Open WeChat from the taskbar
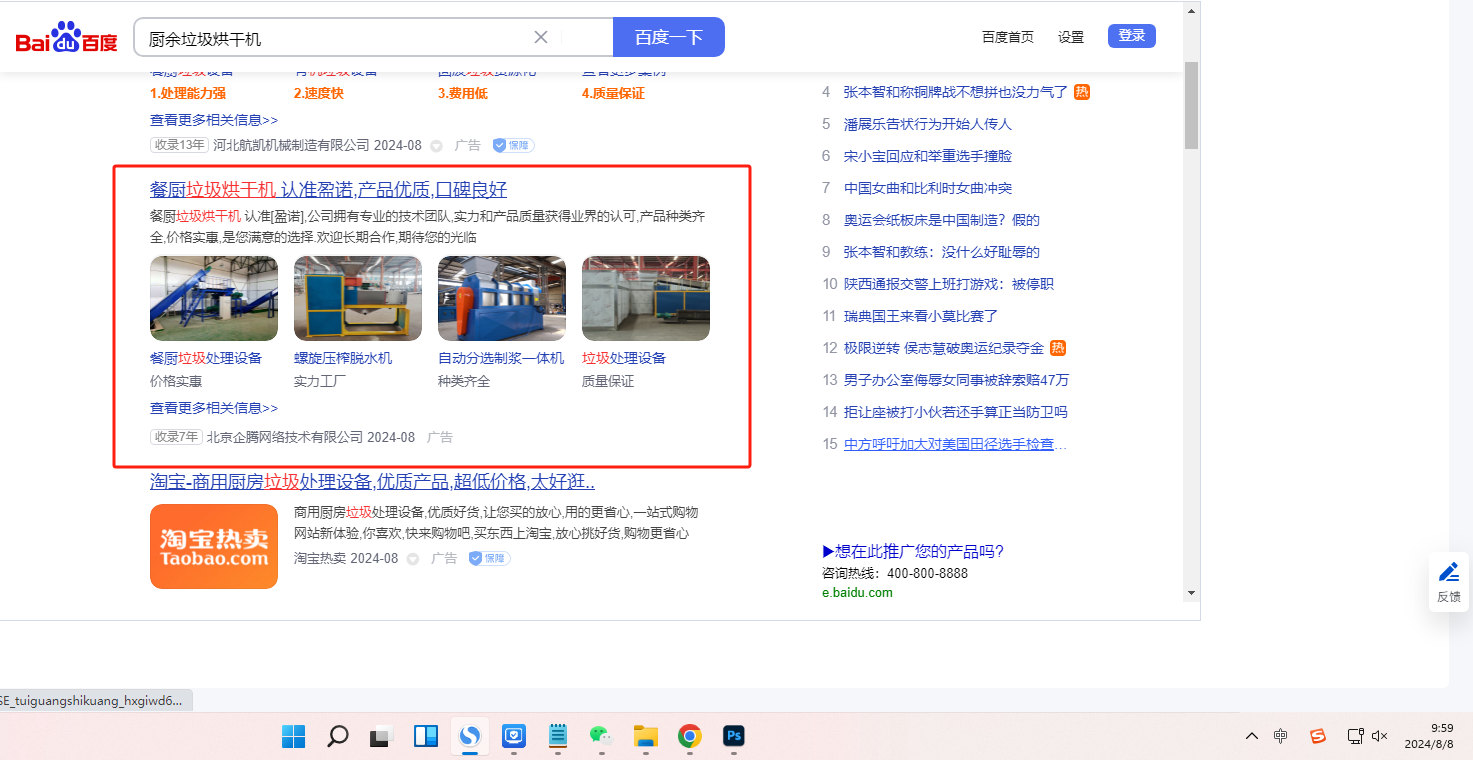 601,737
